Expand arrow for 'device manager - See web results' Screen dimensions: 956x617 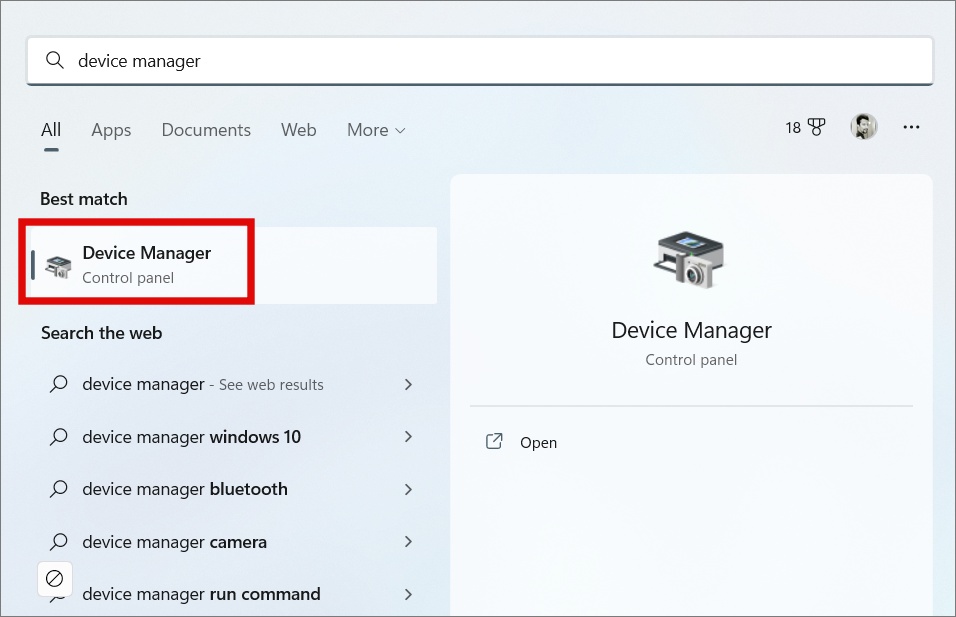(408, 384)
